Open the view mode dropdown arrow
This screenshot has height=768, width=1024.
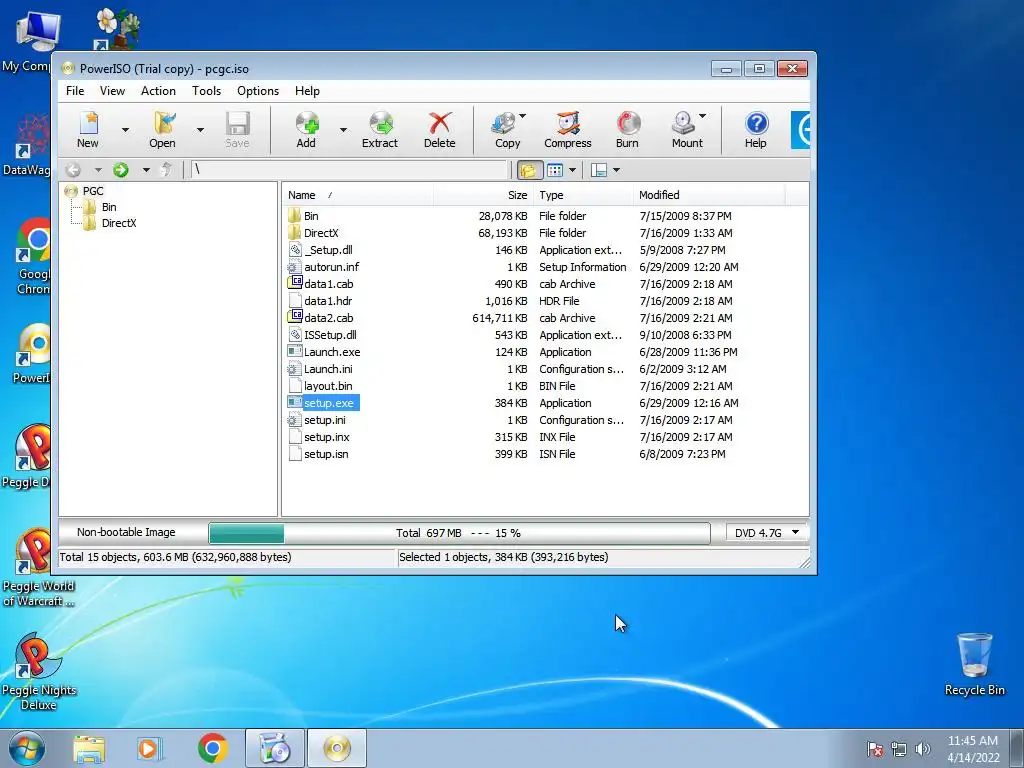(x=573, y=170)
